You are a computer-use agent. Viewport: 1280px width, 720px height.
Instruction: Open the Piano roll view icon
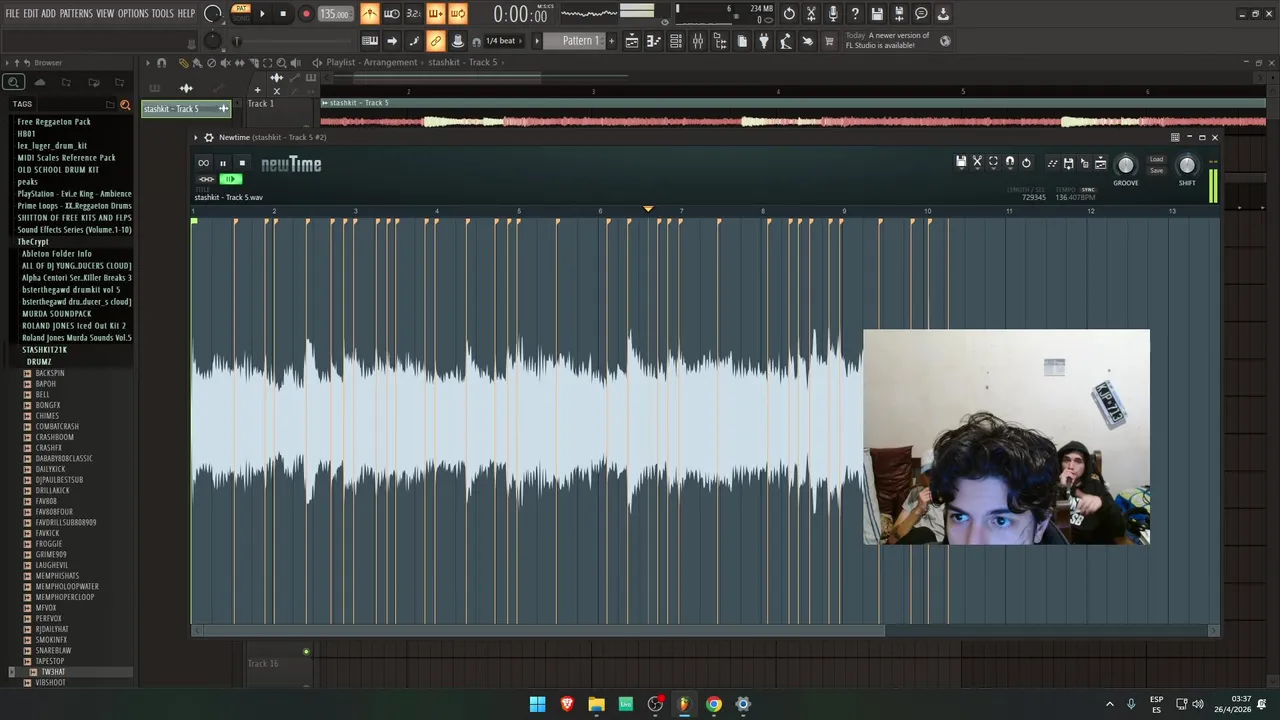tap(654, 41)
